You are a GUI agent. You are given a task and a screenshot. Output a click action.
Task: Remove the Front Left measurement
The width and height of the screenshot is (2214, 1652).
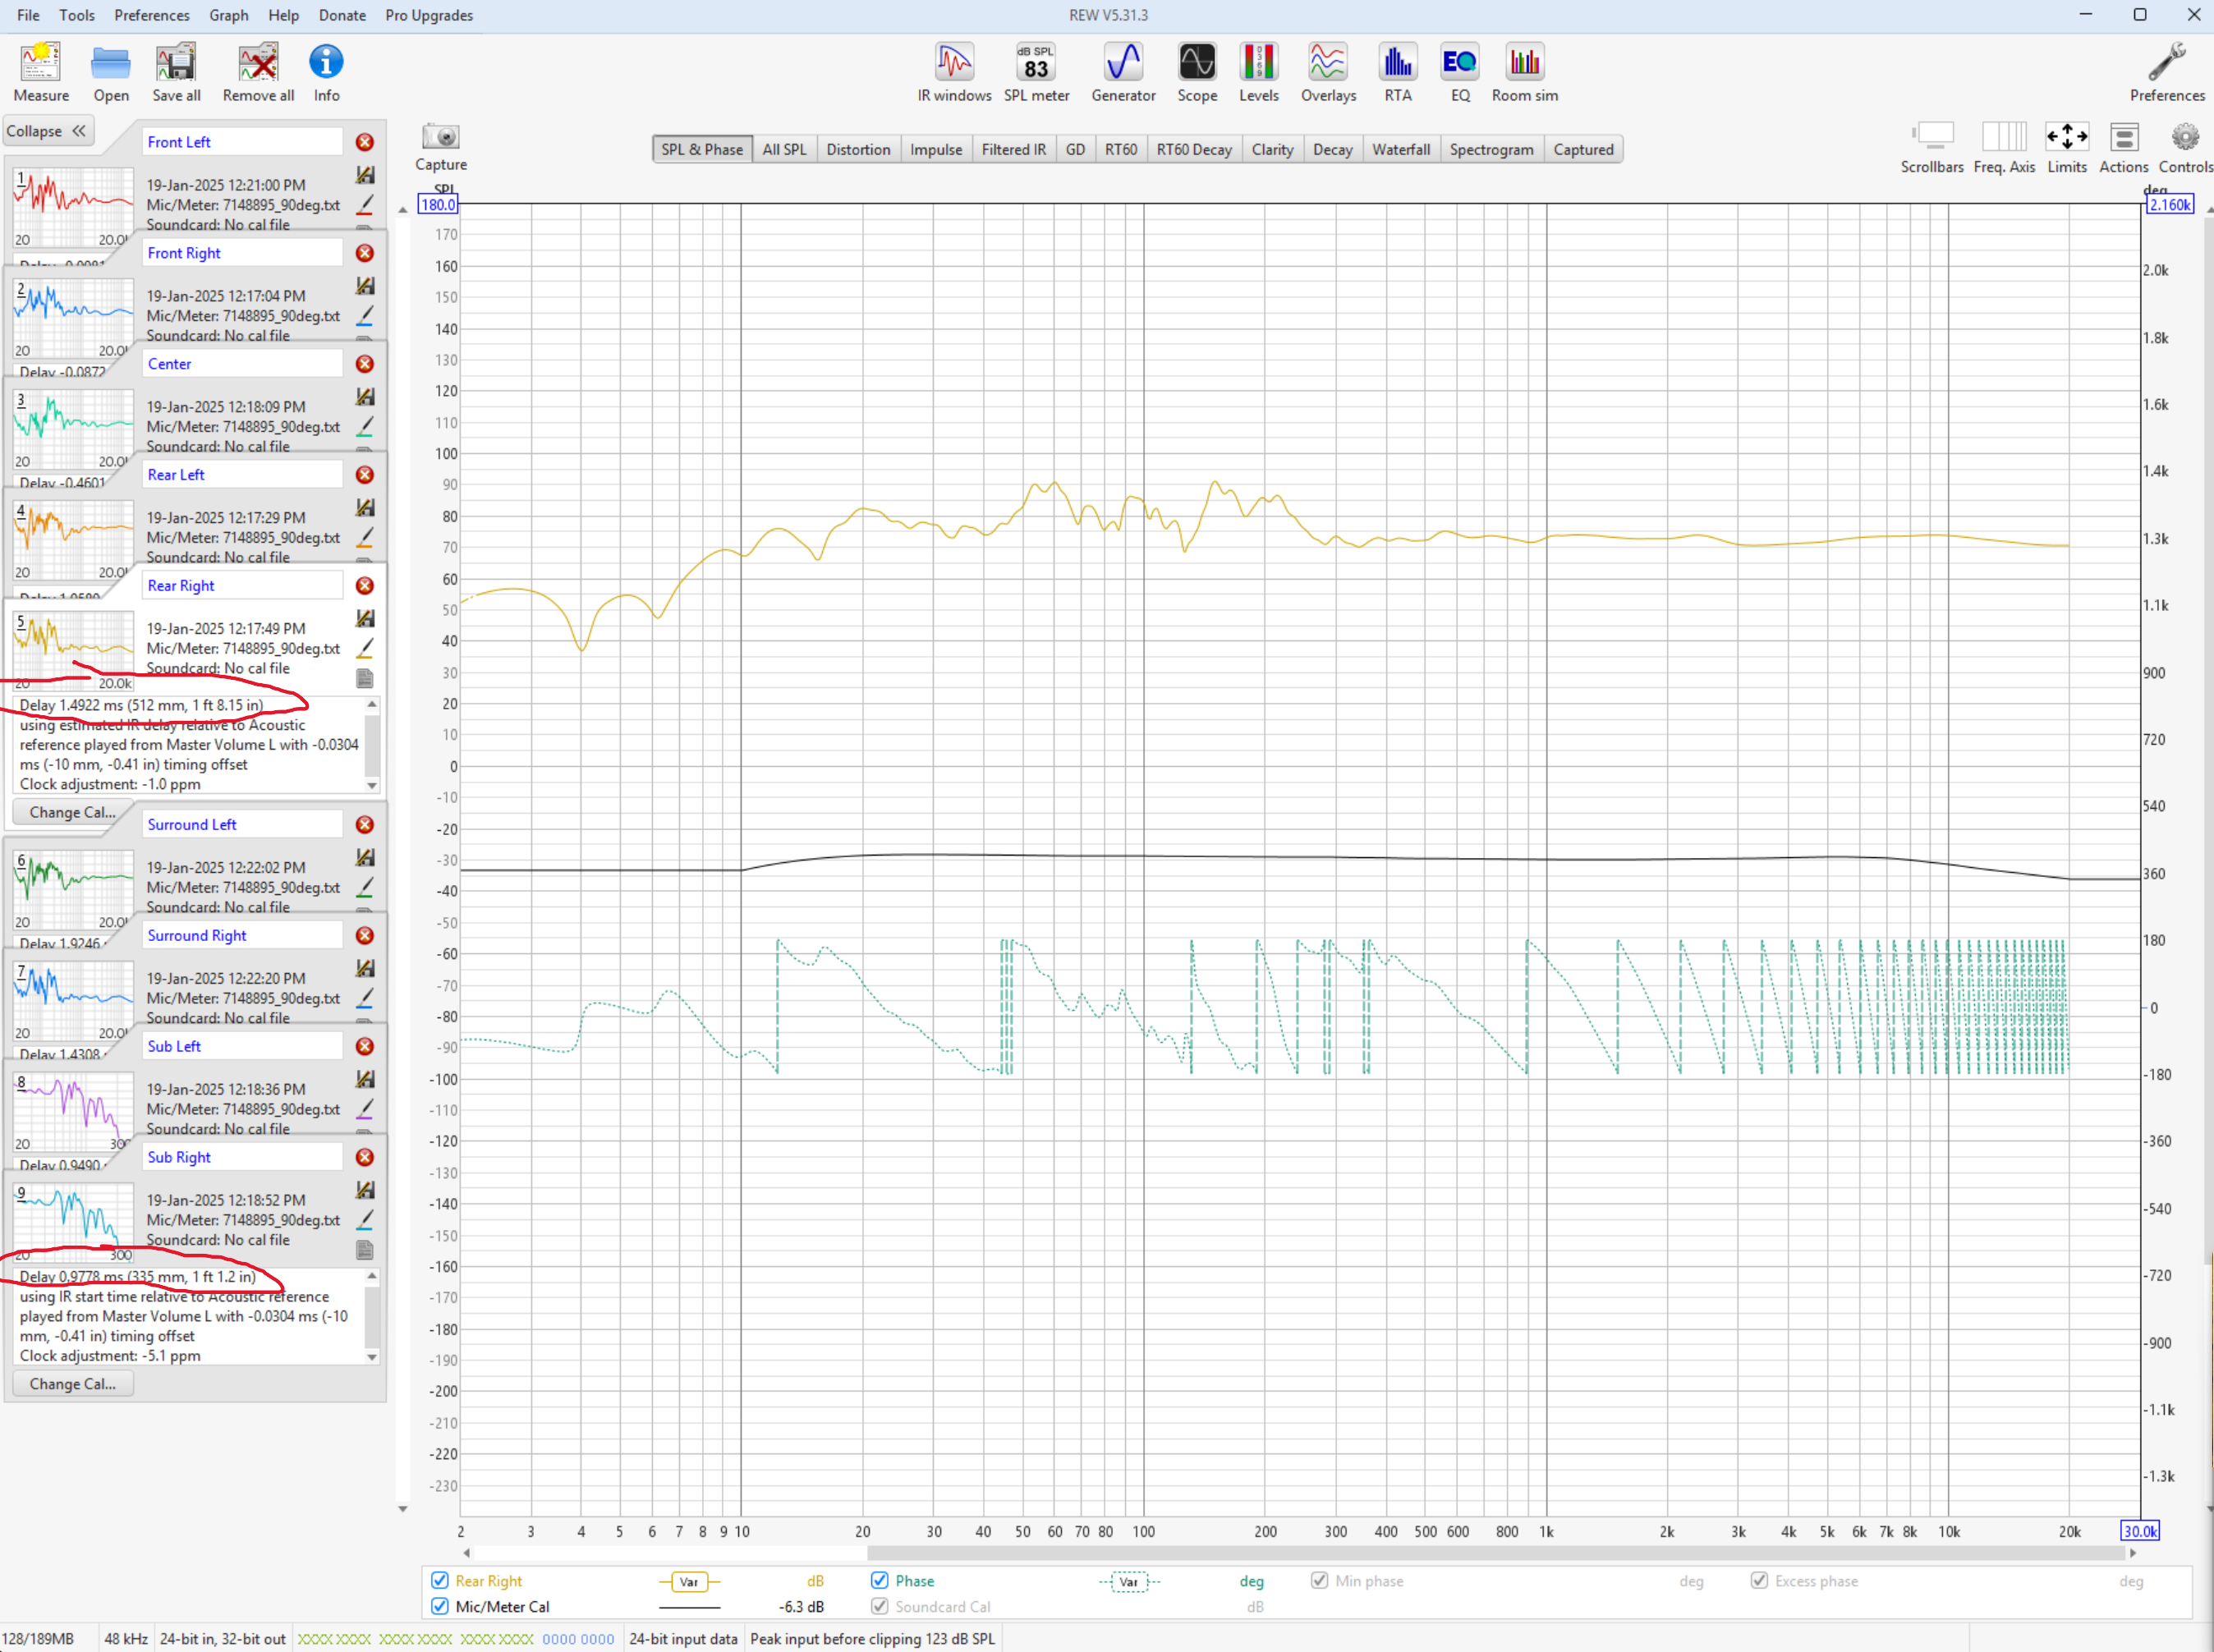point(365,142)
